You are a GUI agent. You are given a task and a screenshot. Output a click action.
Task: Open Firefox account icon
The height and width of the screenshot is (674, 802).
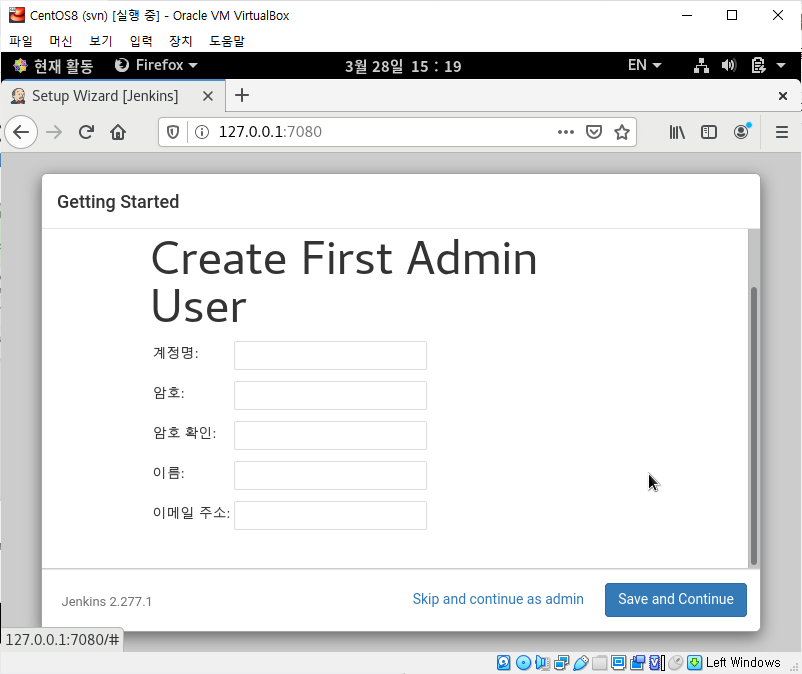(741, 132)
